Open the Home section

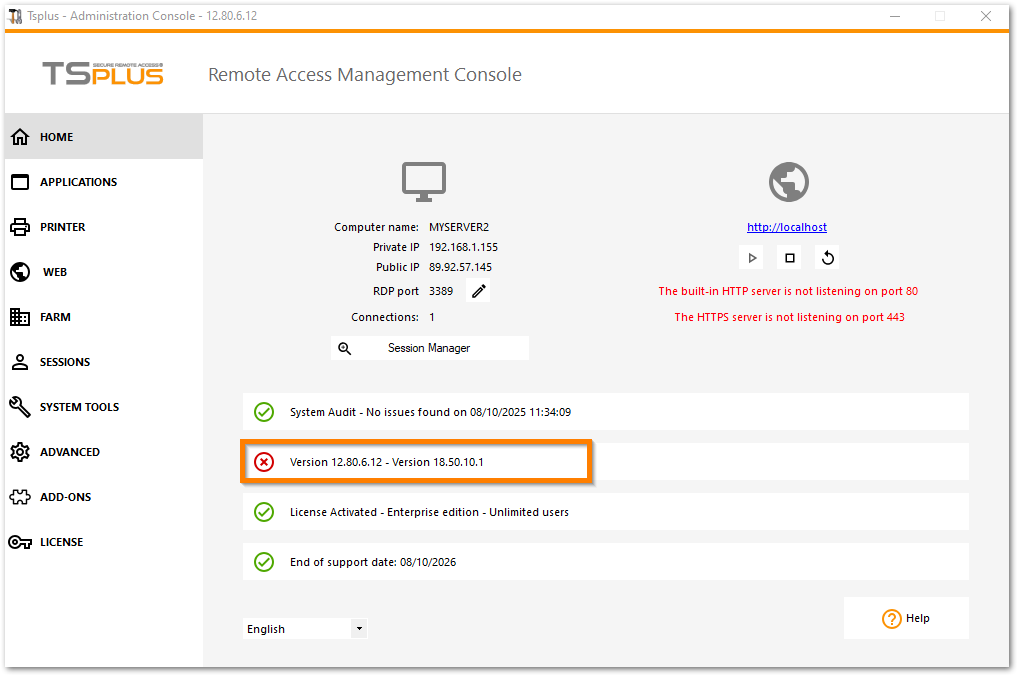[57, 137]
